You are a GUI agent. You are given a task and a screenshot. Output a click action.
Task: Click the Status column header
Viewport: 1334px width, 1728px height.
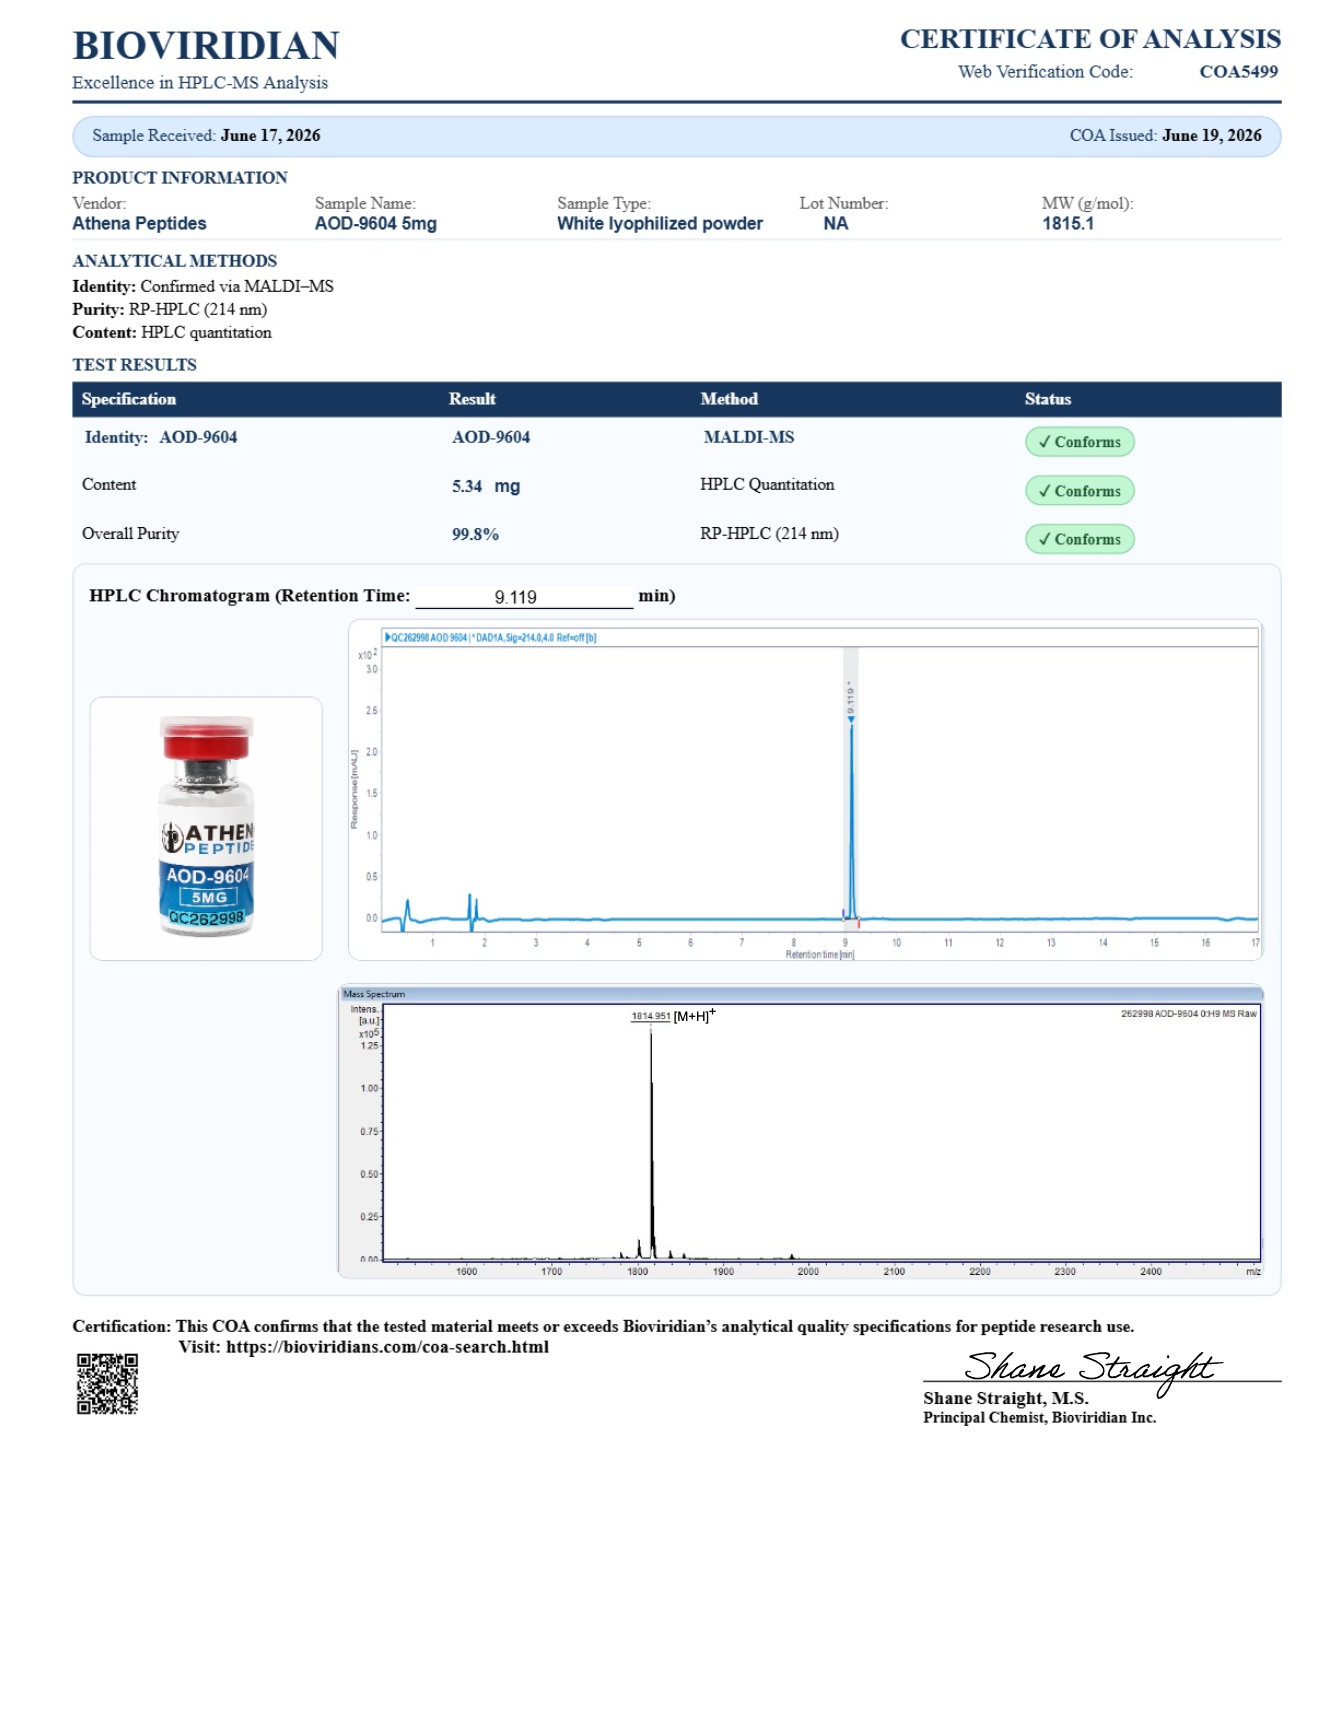1048,399
